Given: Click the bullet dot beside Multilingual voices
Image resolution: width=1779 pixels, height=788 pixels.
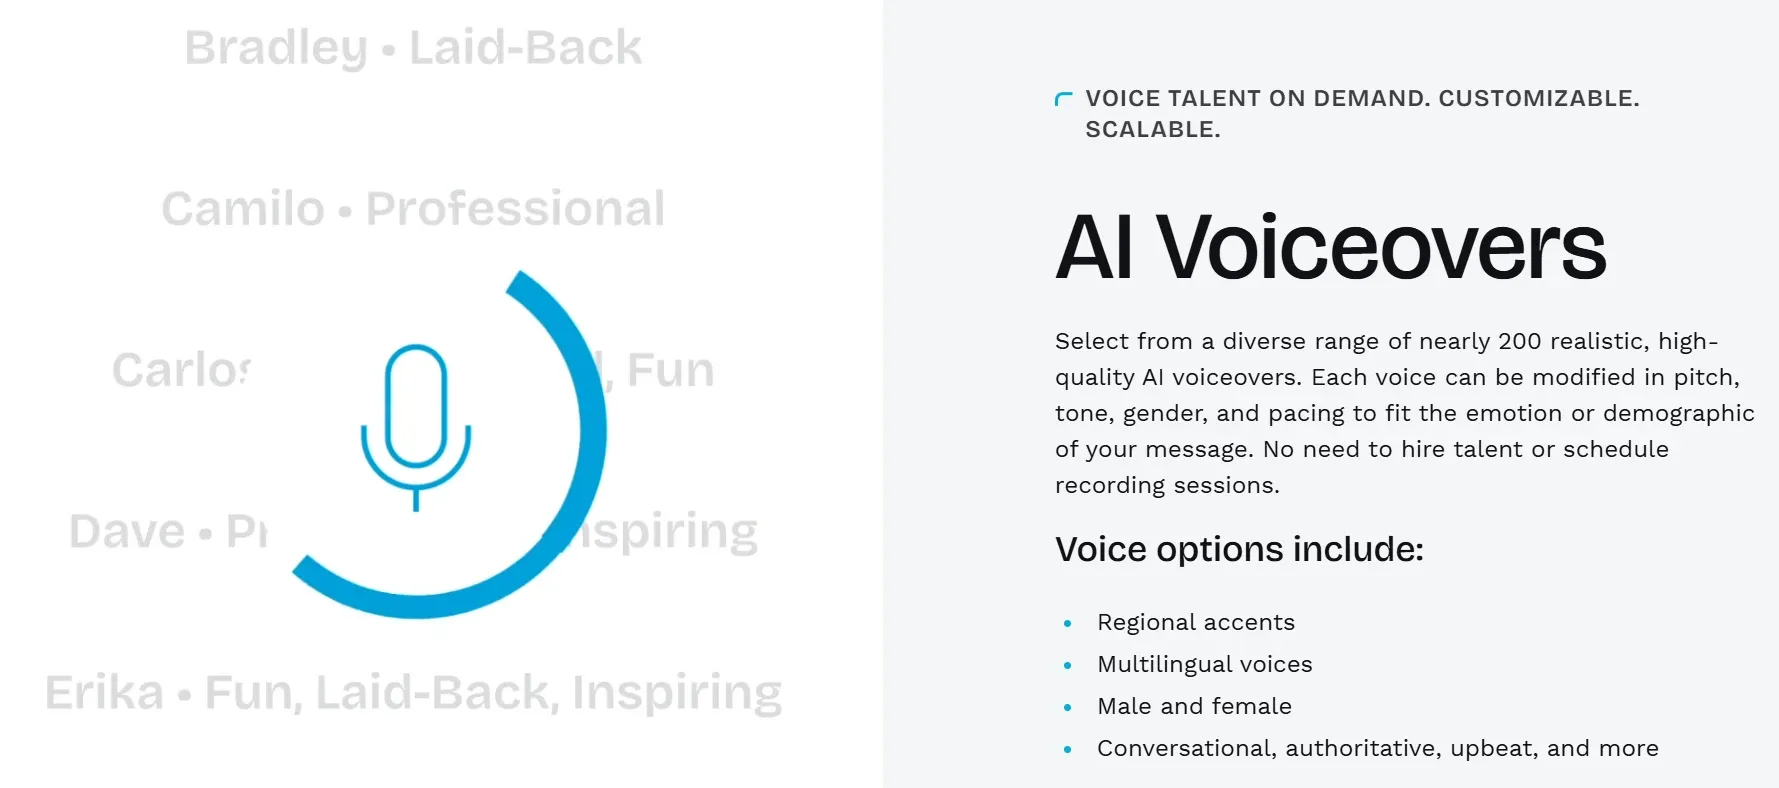Looking at the screenshot, I should (1068, 665).
